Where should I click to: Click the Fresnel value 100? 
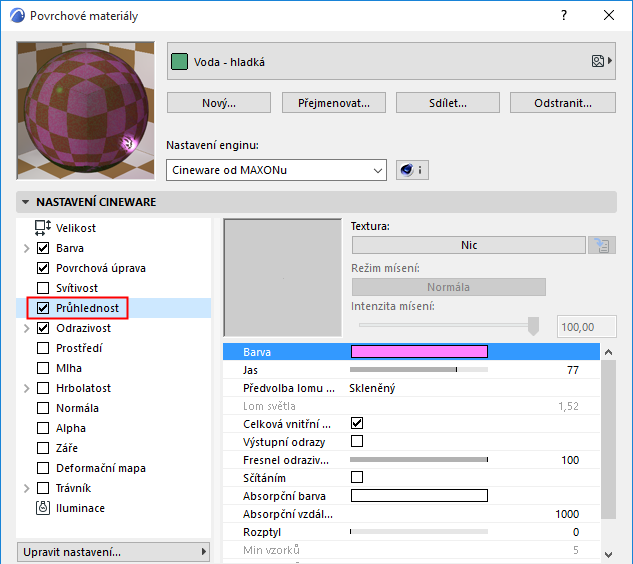pos(570,460)
